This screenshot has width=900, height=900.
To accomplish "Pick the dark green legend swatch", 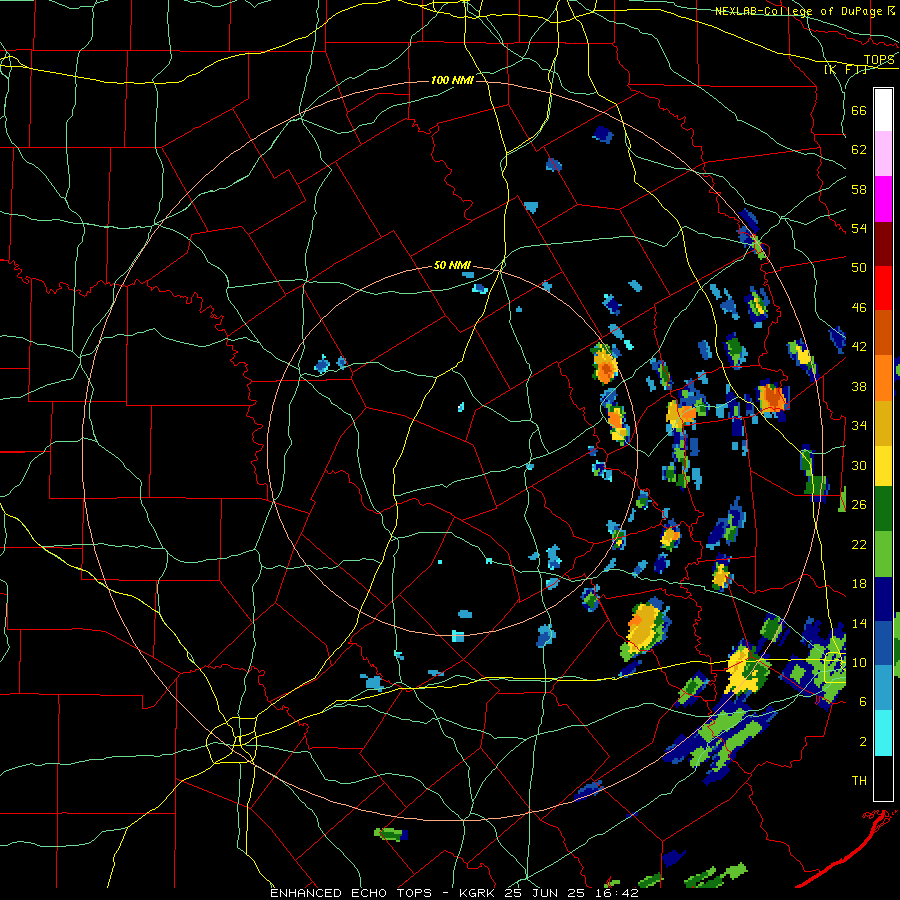I will pos(883,509).
